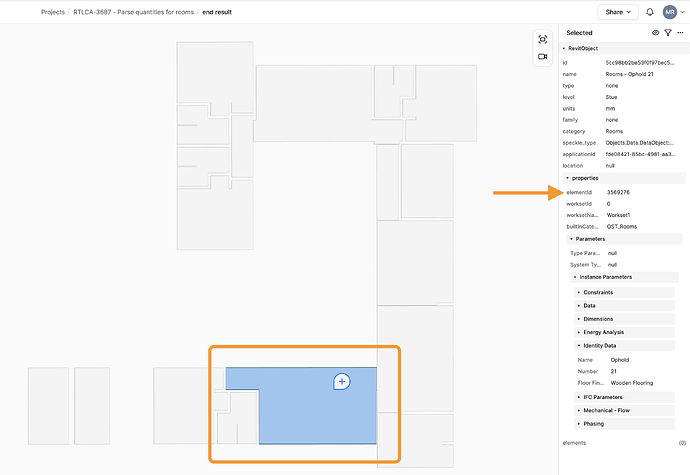Expand the Data group
690x475 pixels.
[x=624, y=306]
